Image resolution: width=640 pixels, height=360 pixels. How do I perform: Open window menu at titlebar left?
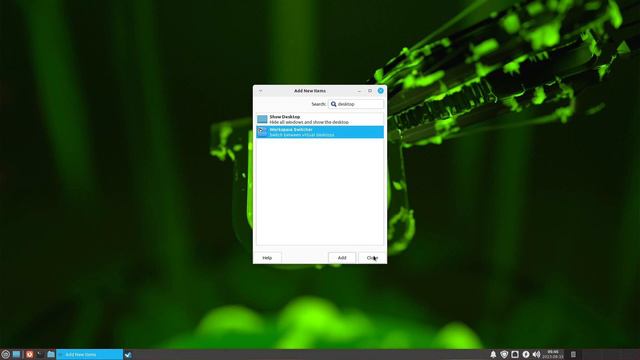[260, 91]
